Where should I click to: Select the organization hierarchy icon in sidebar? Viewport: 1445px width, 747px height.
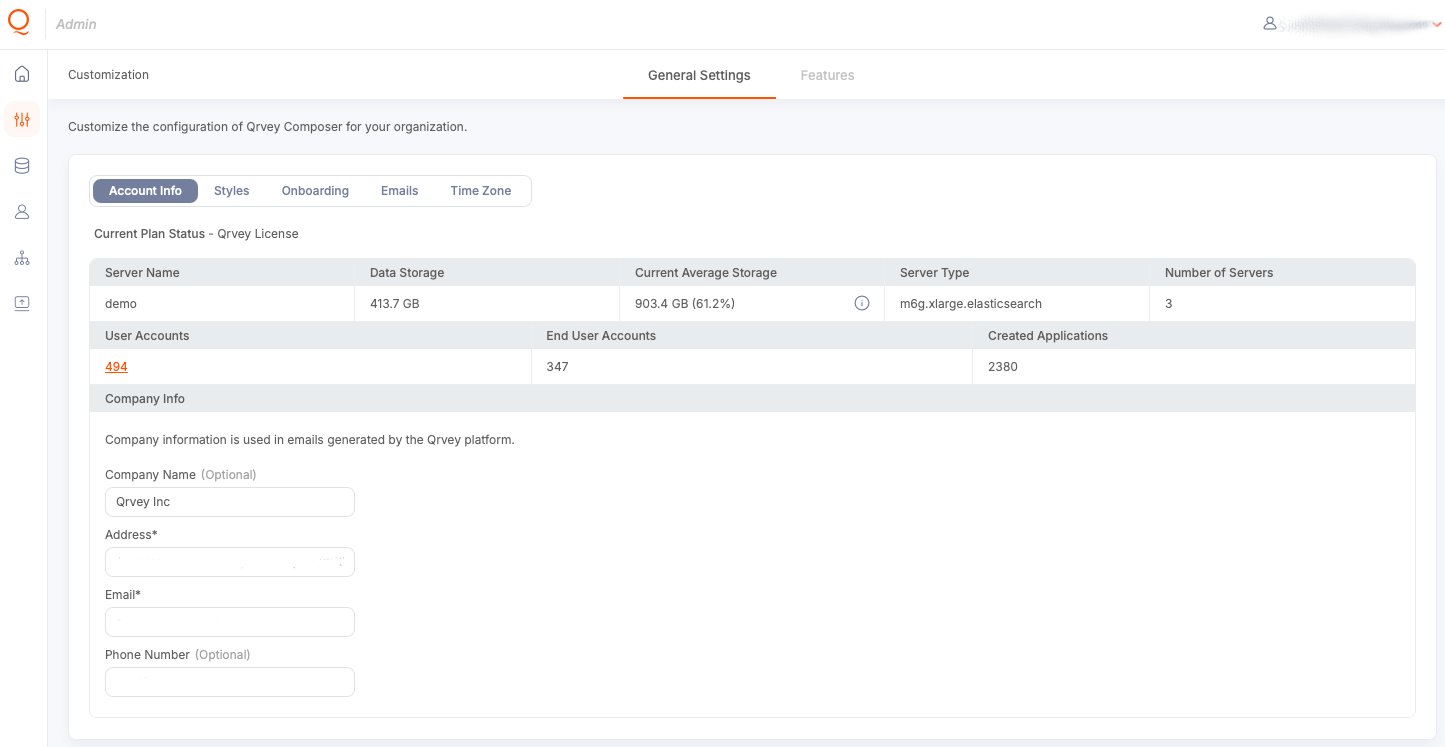click(21, 257)
